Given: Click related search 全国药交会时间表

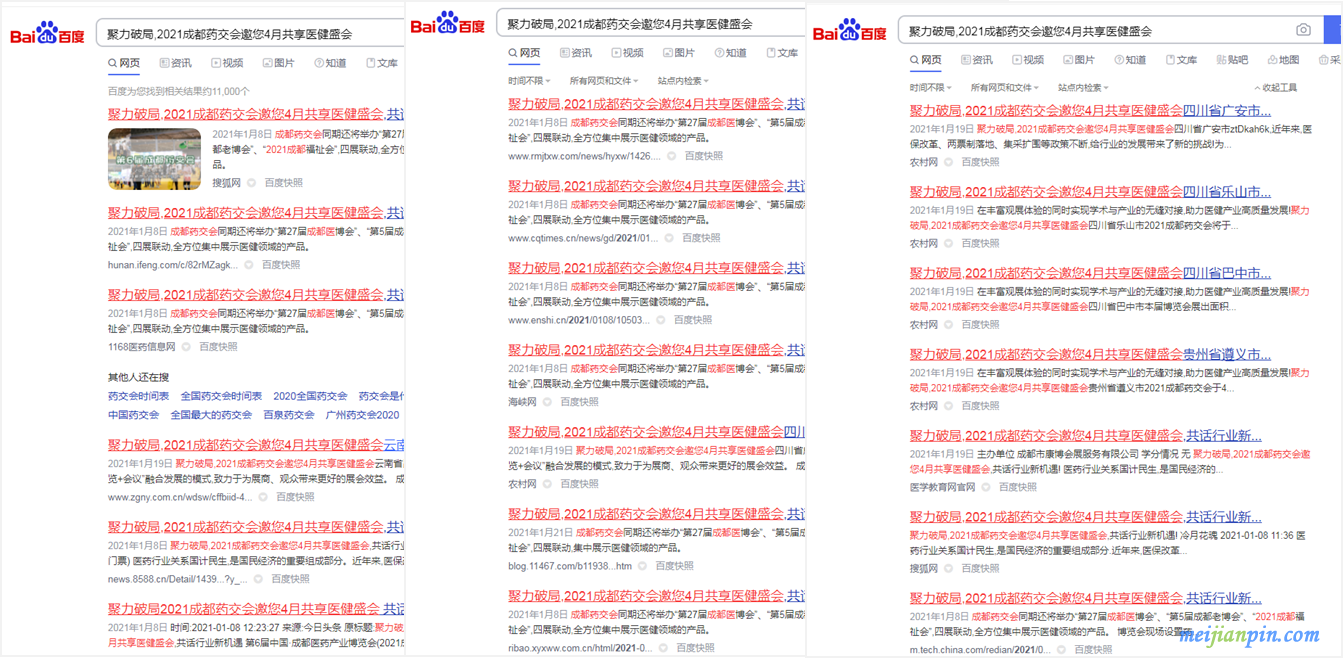Looking at the screenshot, I should coord(221,396).
